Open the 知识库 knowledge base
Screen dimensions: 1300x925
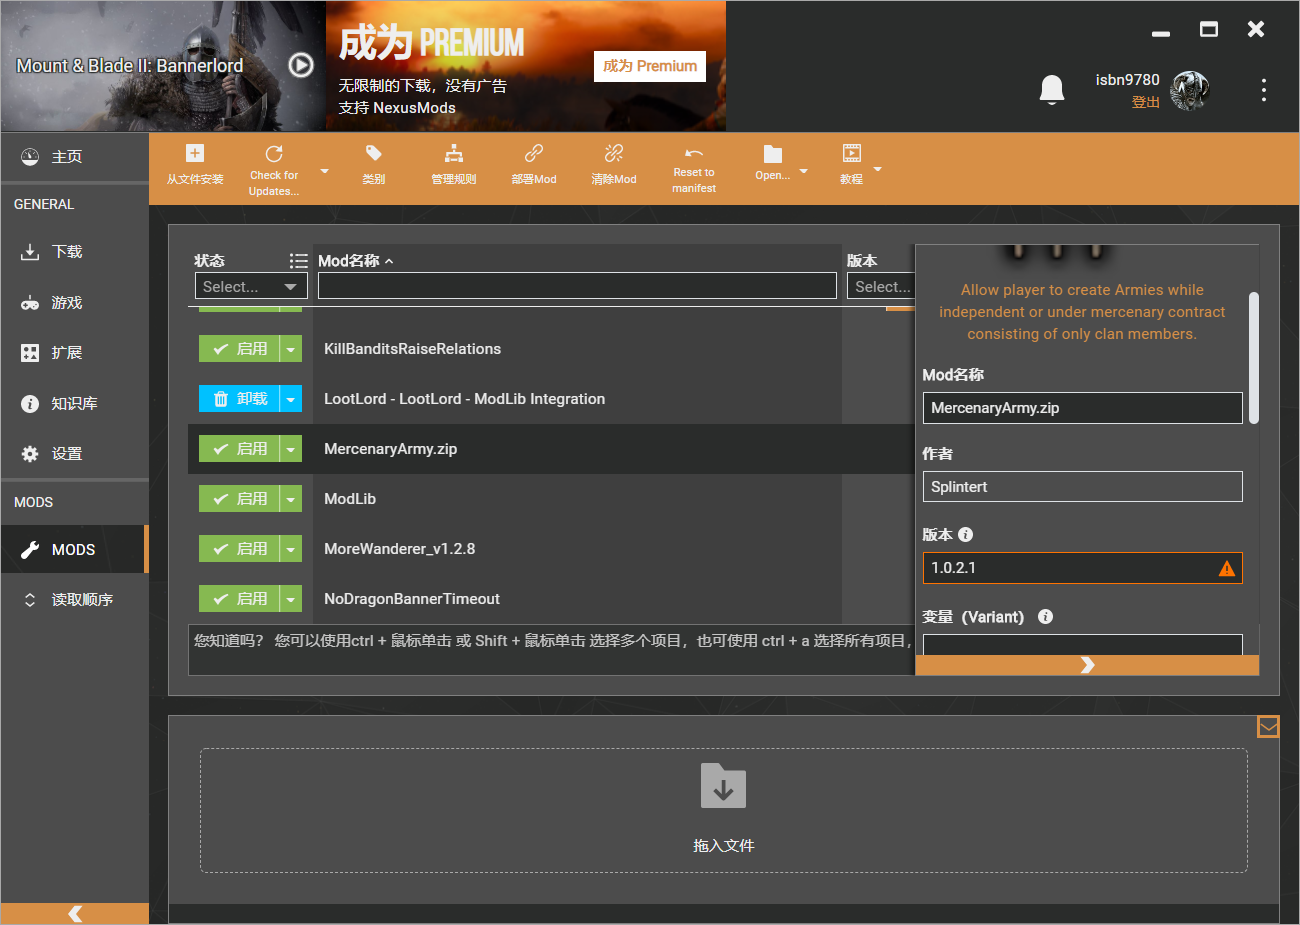[x=75, y=403]
